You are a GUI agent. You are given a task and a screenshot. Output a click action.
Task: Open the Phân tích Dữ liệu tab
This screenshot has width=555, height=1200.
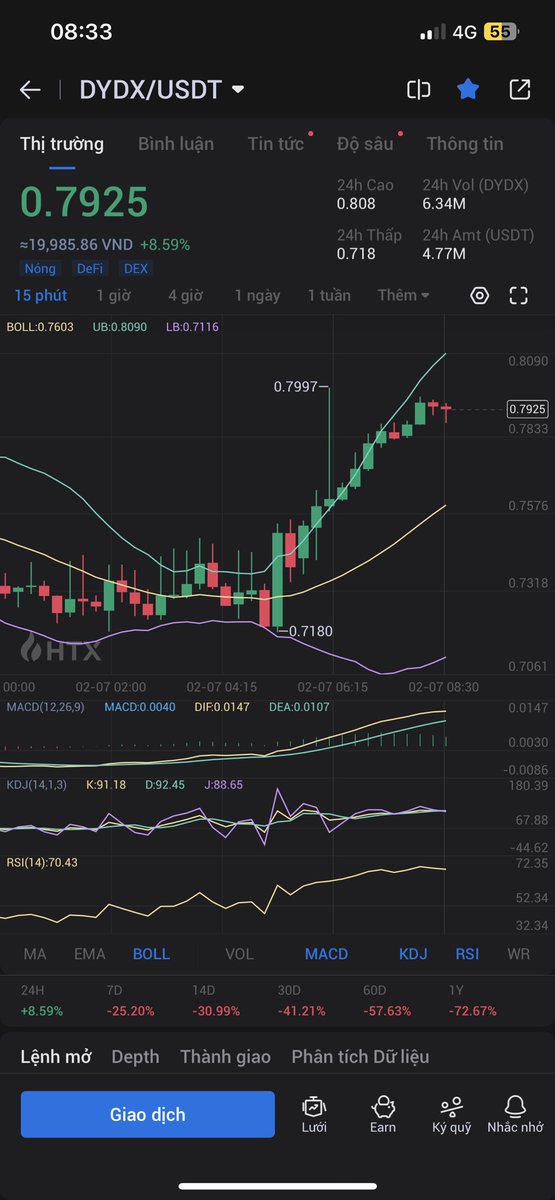(x=360, y=1057)
